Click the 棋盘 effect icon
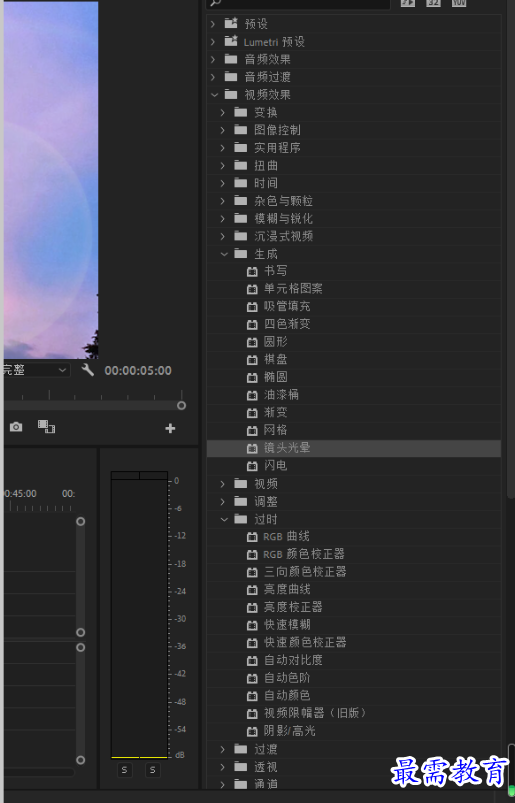 point(252,360)
